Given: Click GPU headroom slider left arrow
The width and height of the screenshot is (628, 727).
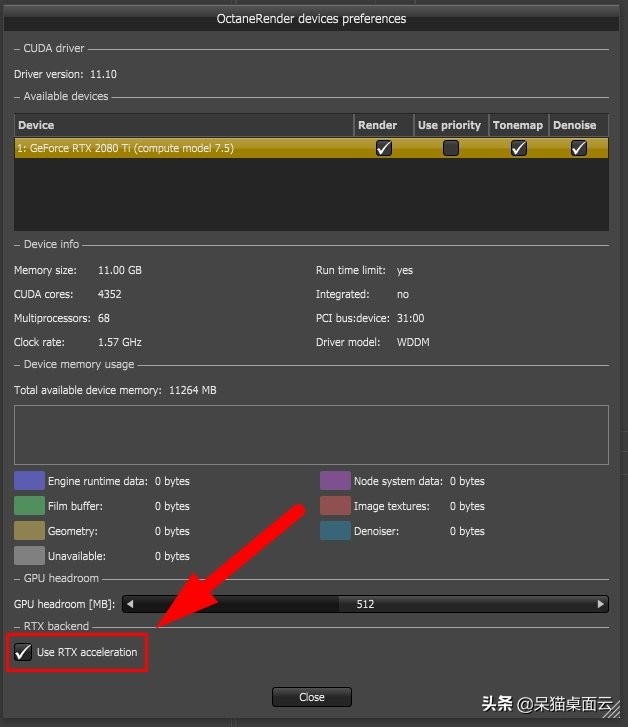Looking at the screenshot, I should pos(129,604).
